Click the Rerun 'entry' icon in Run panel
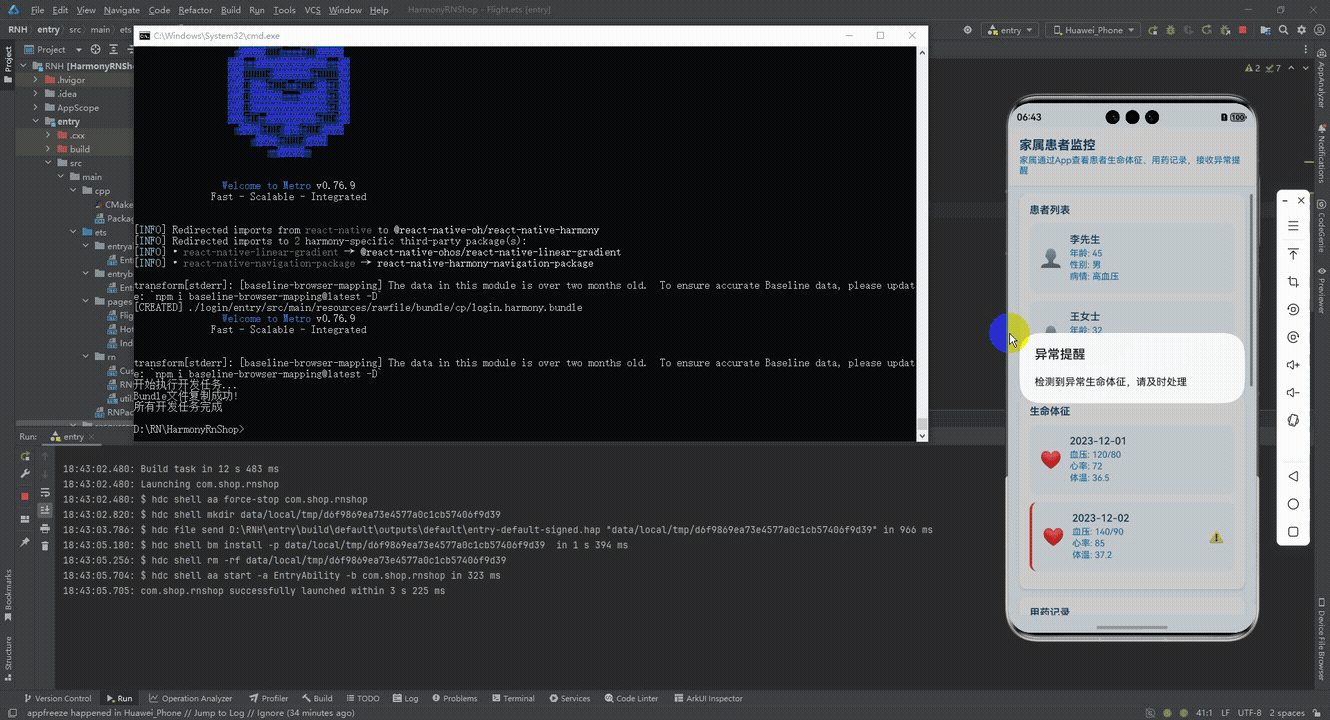The height and width of the screenshot is (720, 1330). (25, 457)
